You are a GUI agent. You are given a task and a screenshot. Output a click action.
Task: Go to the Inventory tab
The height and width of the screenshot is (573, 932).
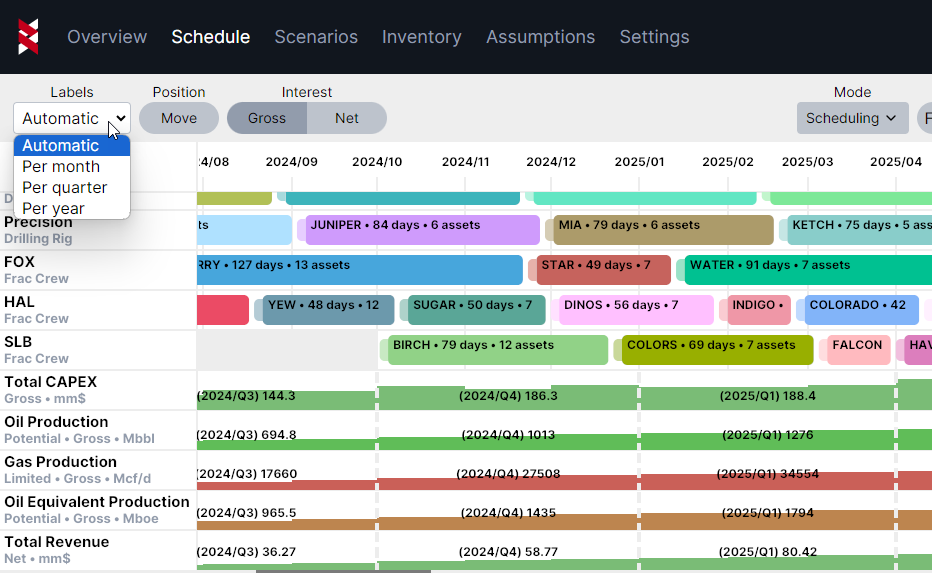click(421, 37)
